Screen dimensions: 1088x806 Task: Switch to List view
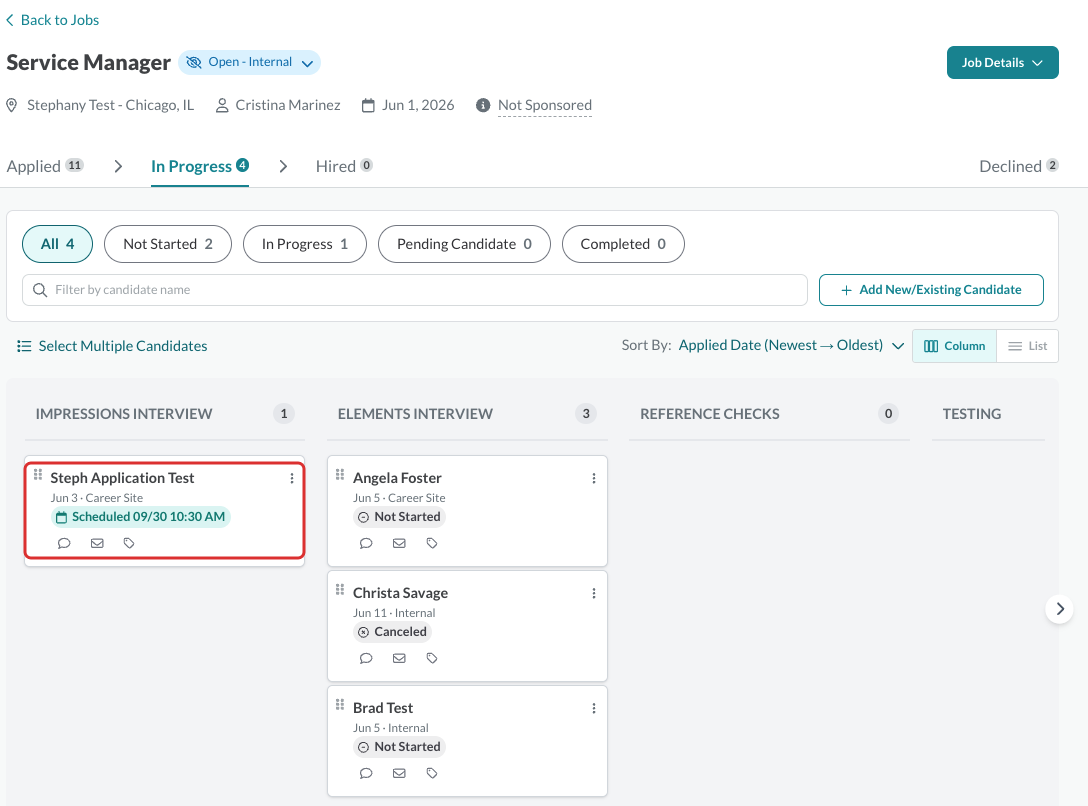click(1027, 346)
